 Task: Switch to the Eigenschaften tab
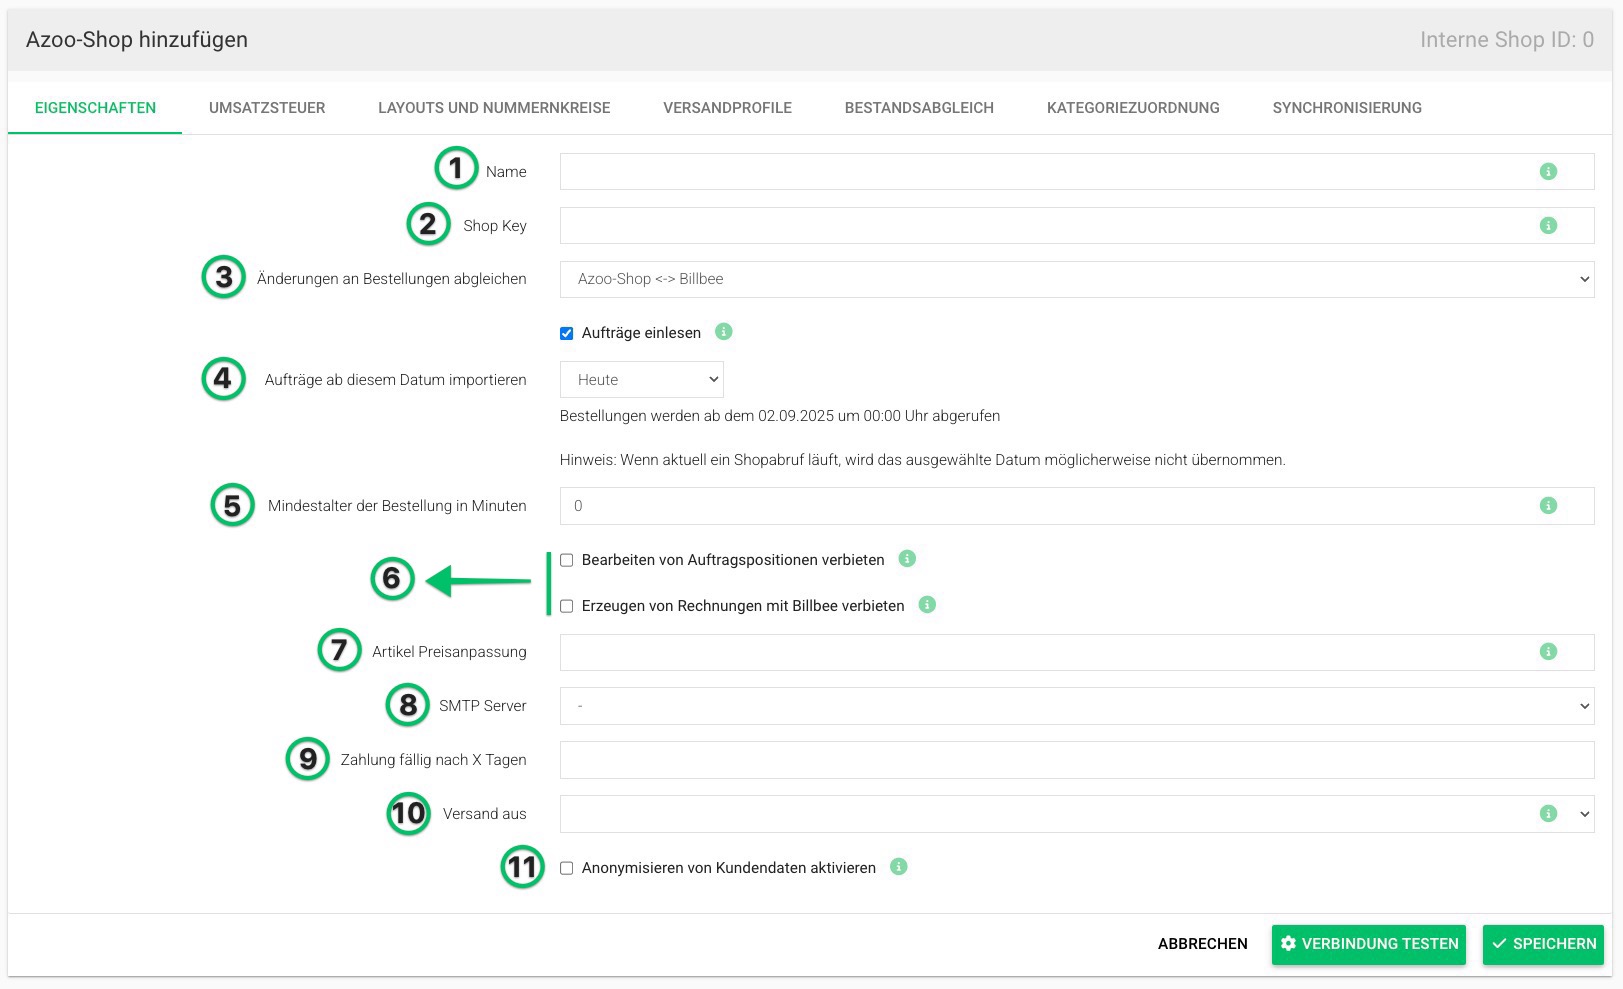pyautogui.click(x=95, y=108)
